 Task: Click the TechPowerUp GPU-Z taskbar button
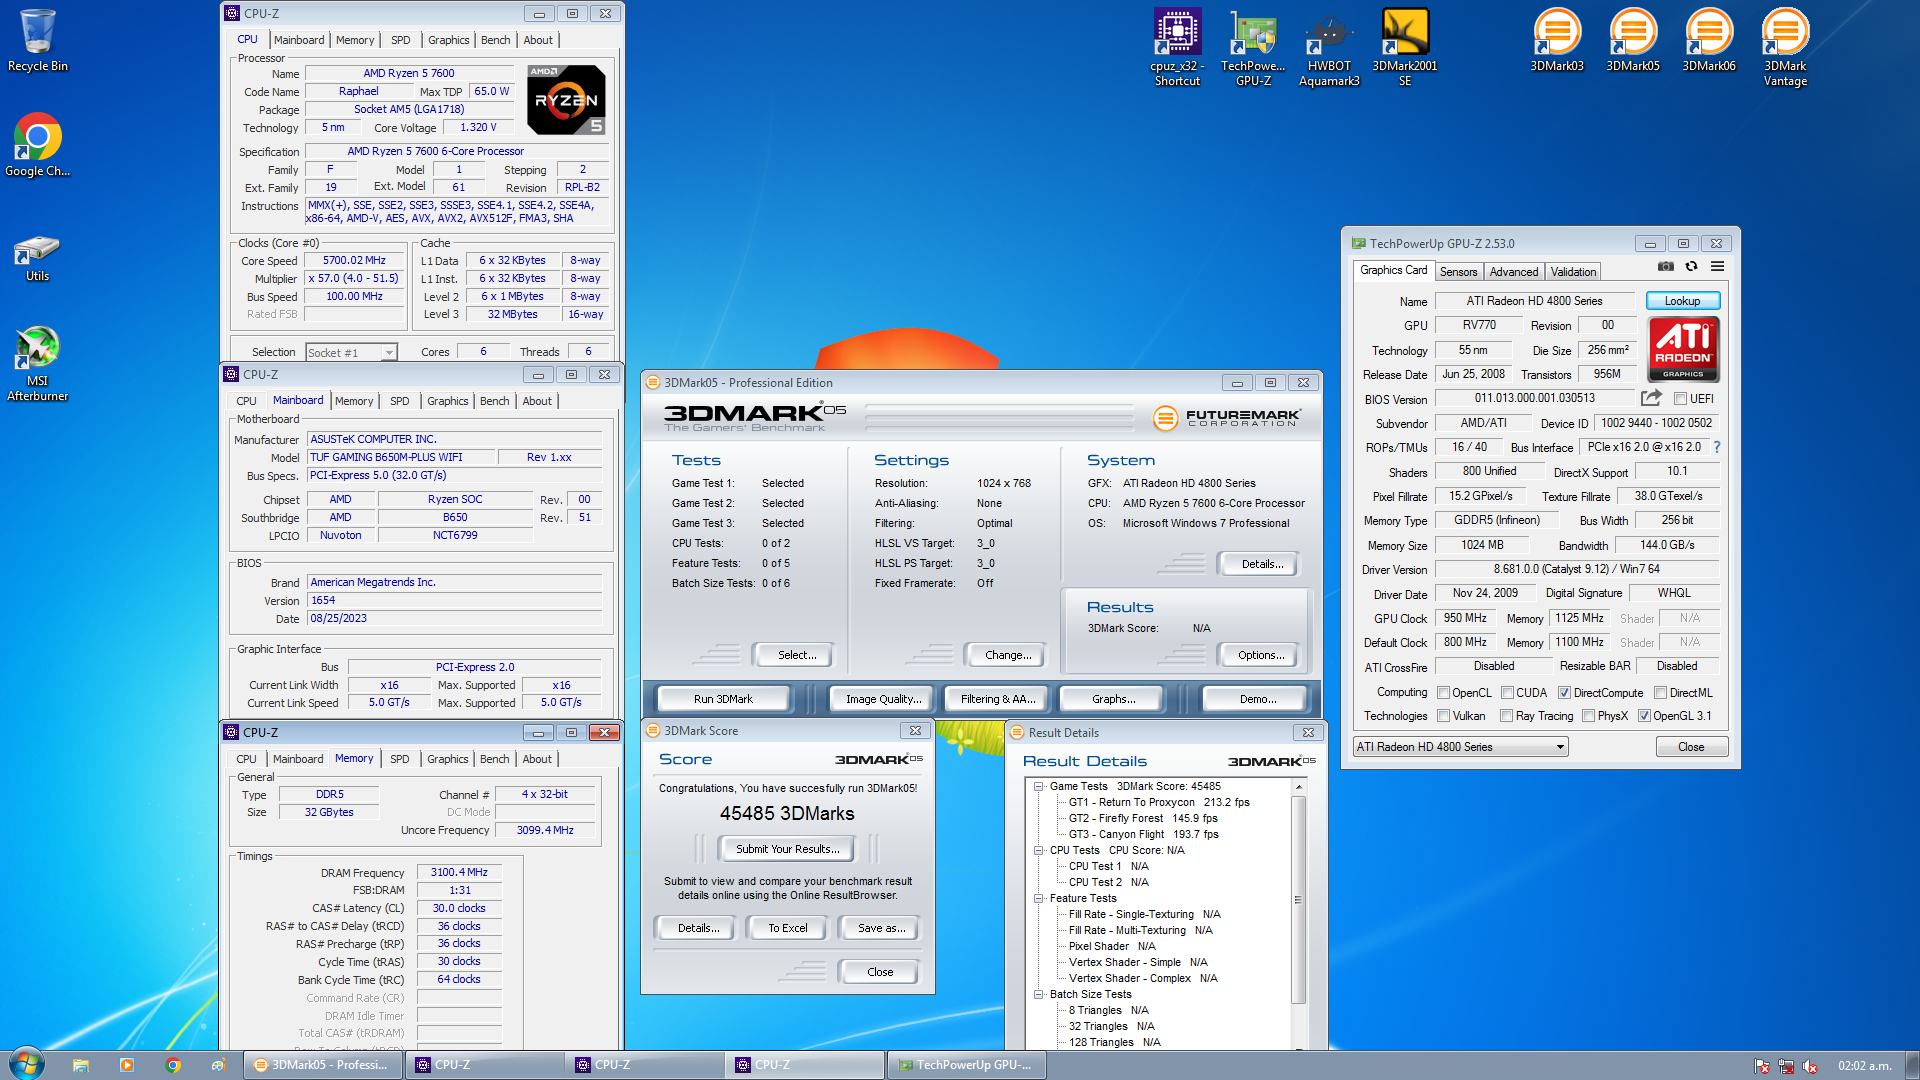[965, 1065]
